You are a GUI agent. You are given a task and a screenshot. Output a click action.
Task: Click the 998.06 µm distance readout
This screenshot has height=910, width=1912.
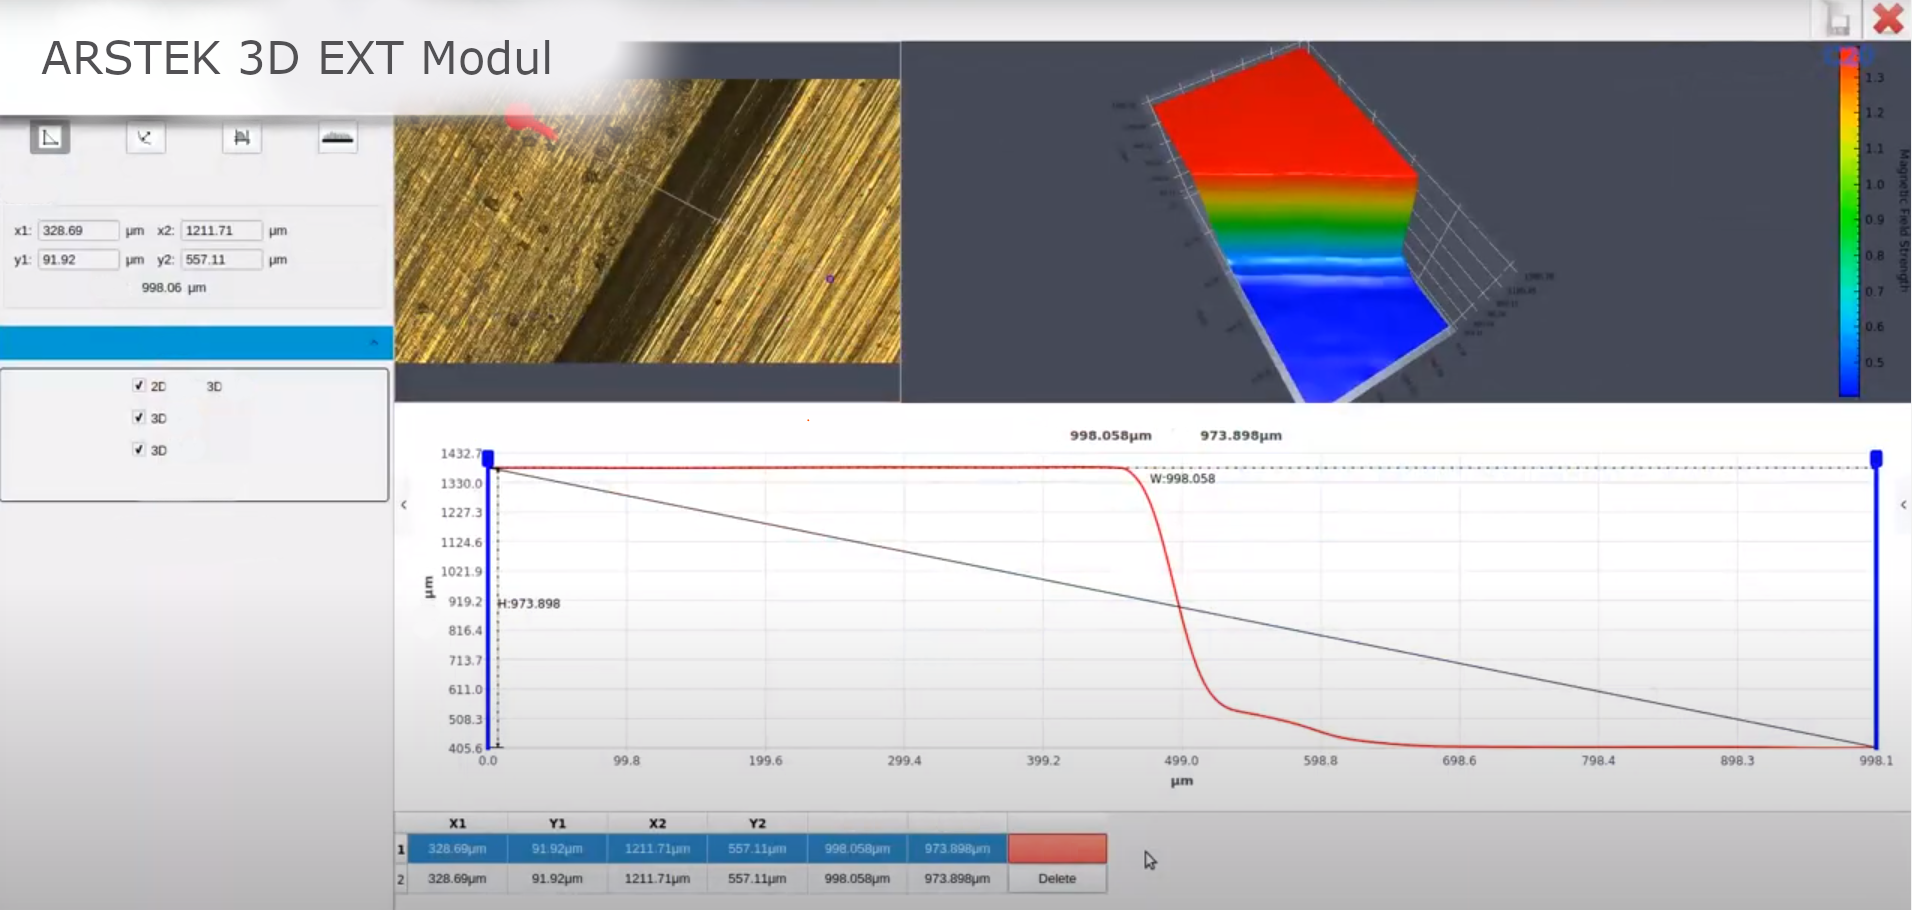tap(174, 288)
